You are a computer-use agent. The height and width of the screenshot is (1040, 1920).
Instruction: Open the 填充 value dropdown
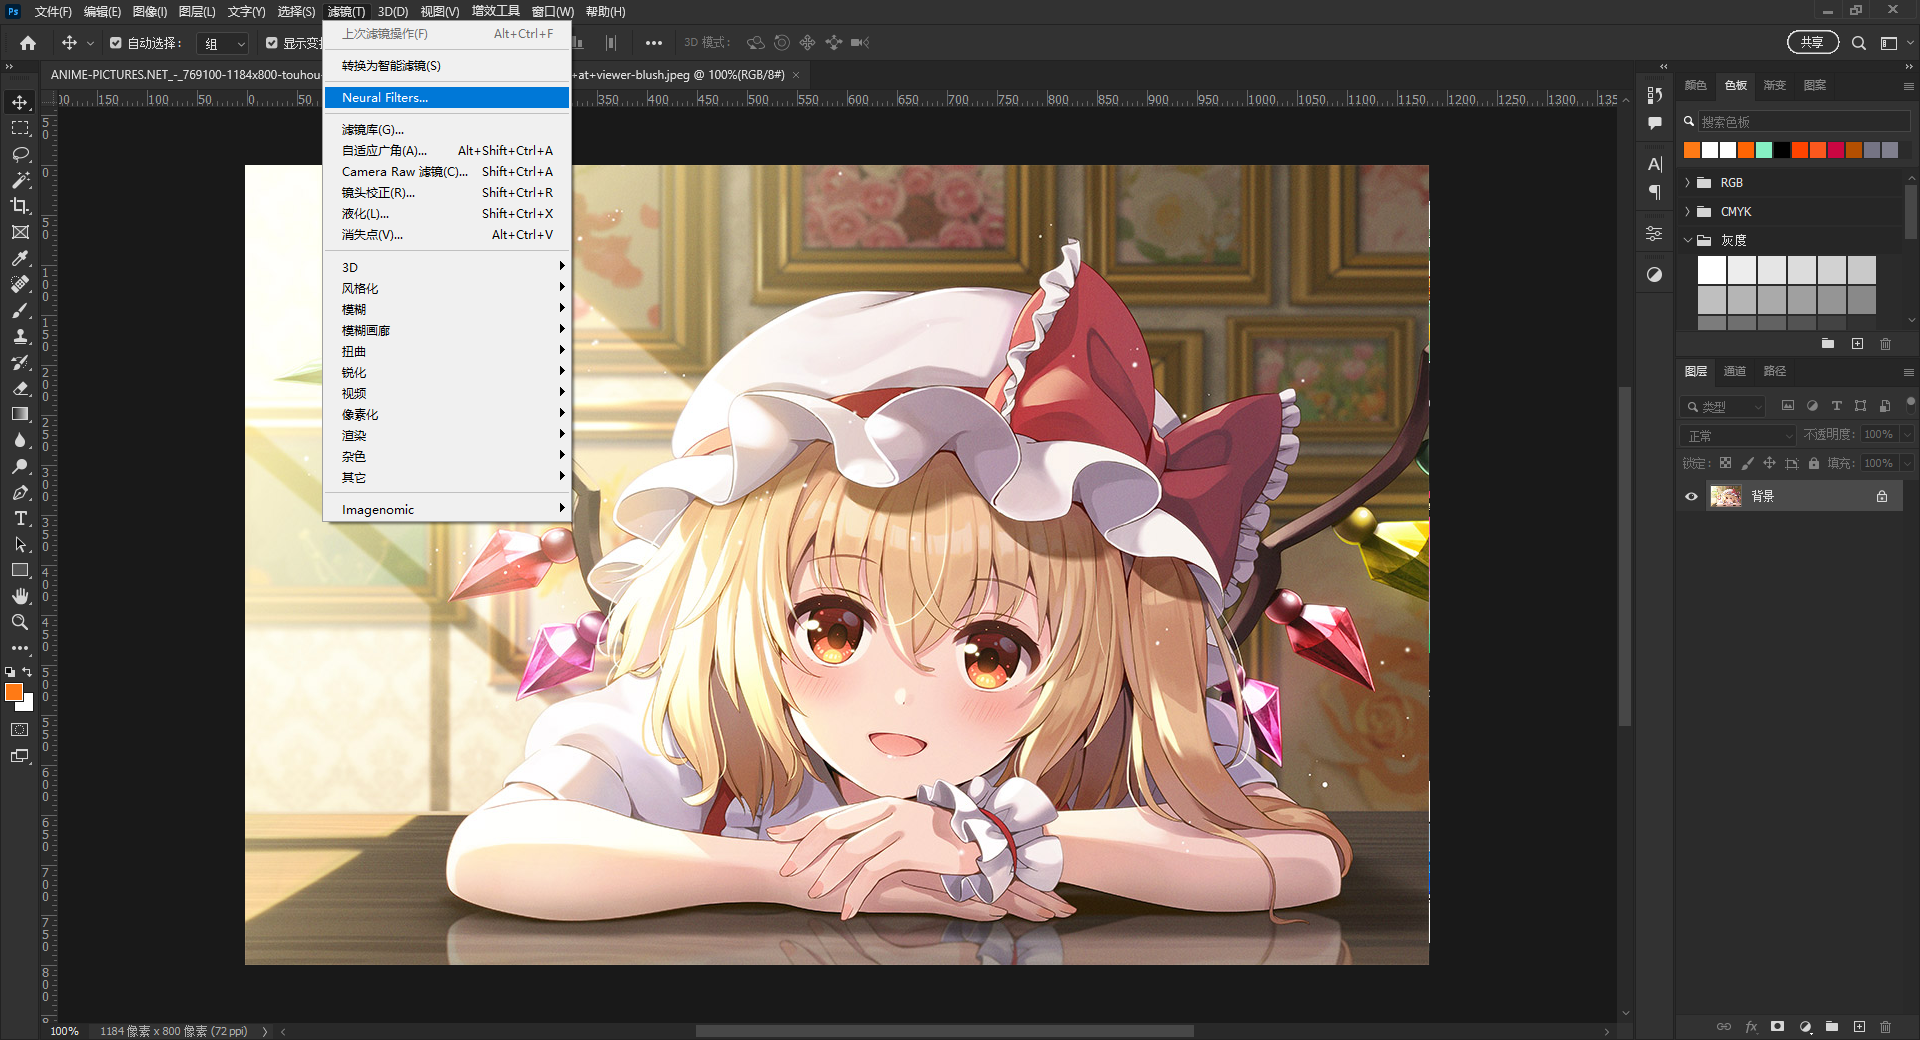tap(1907, 463)
